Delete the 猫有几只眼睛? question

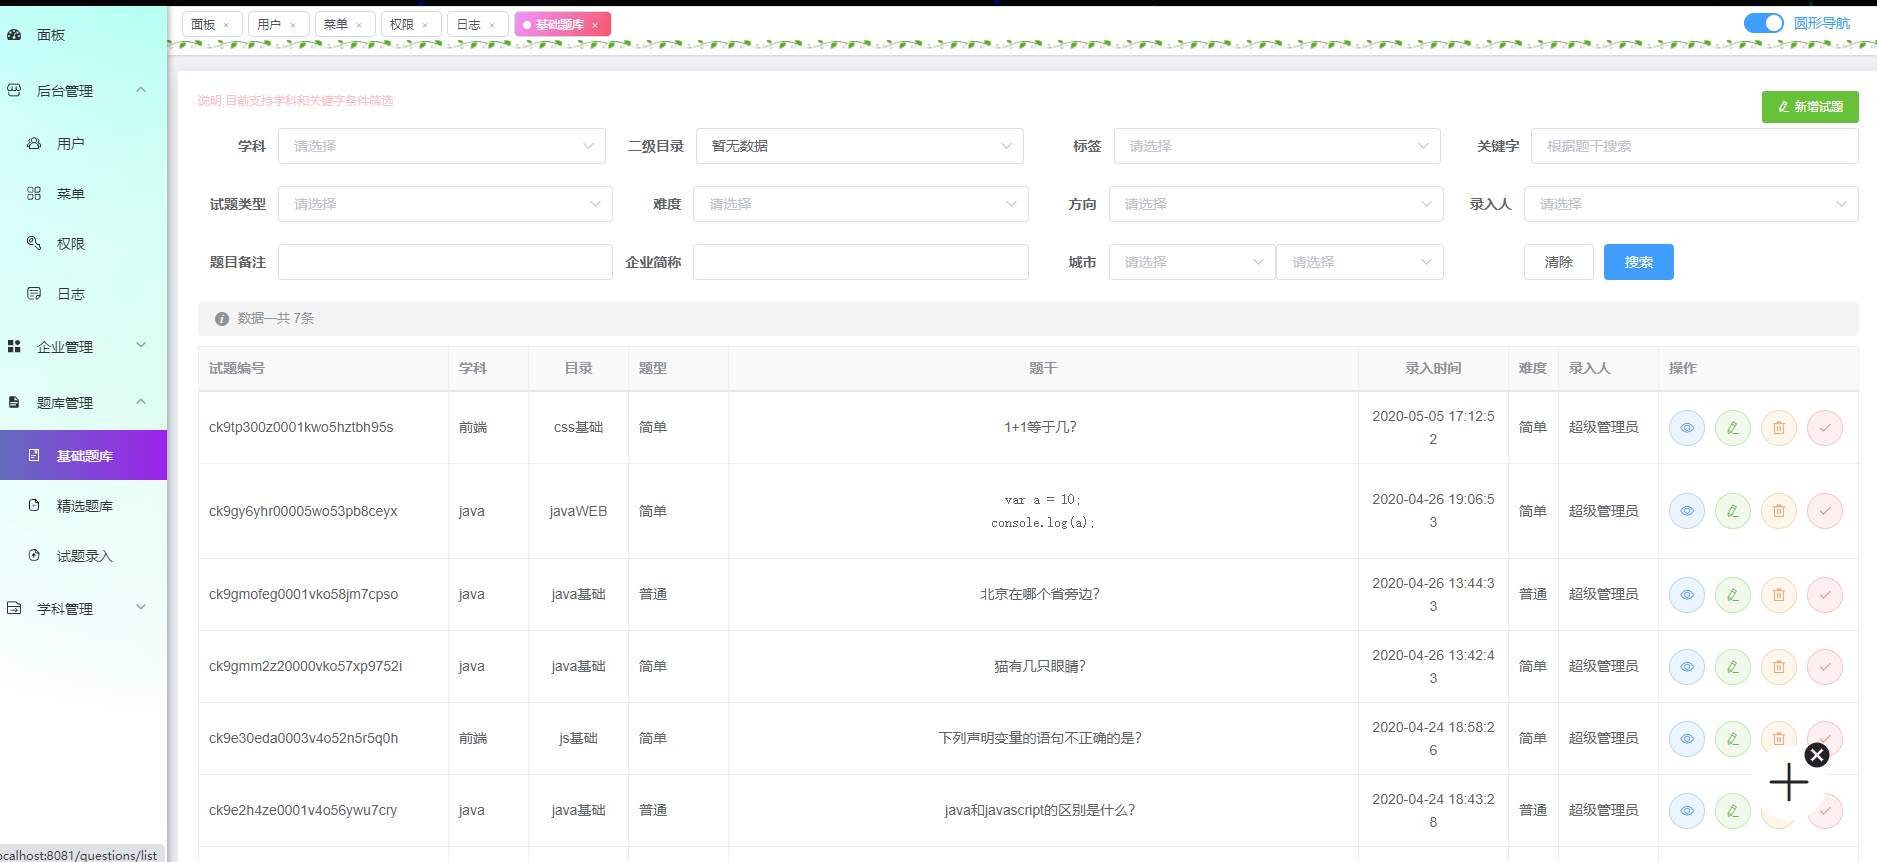tap(1779, 667)
